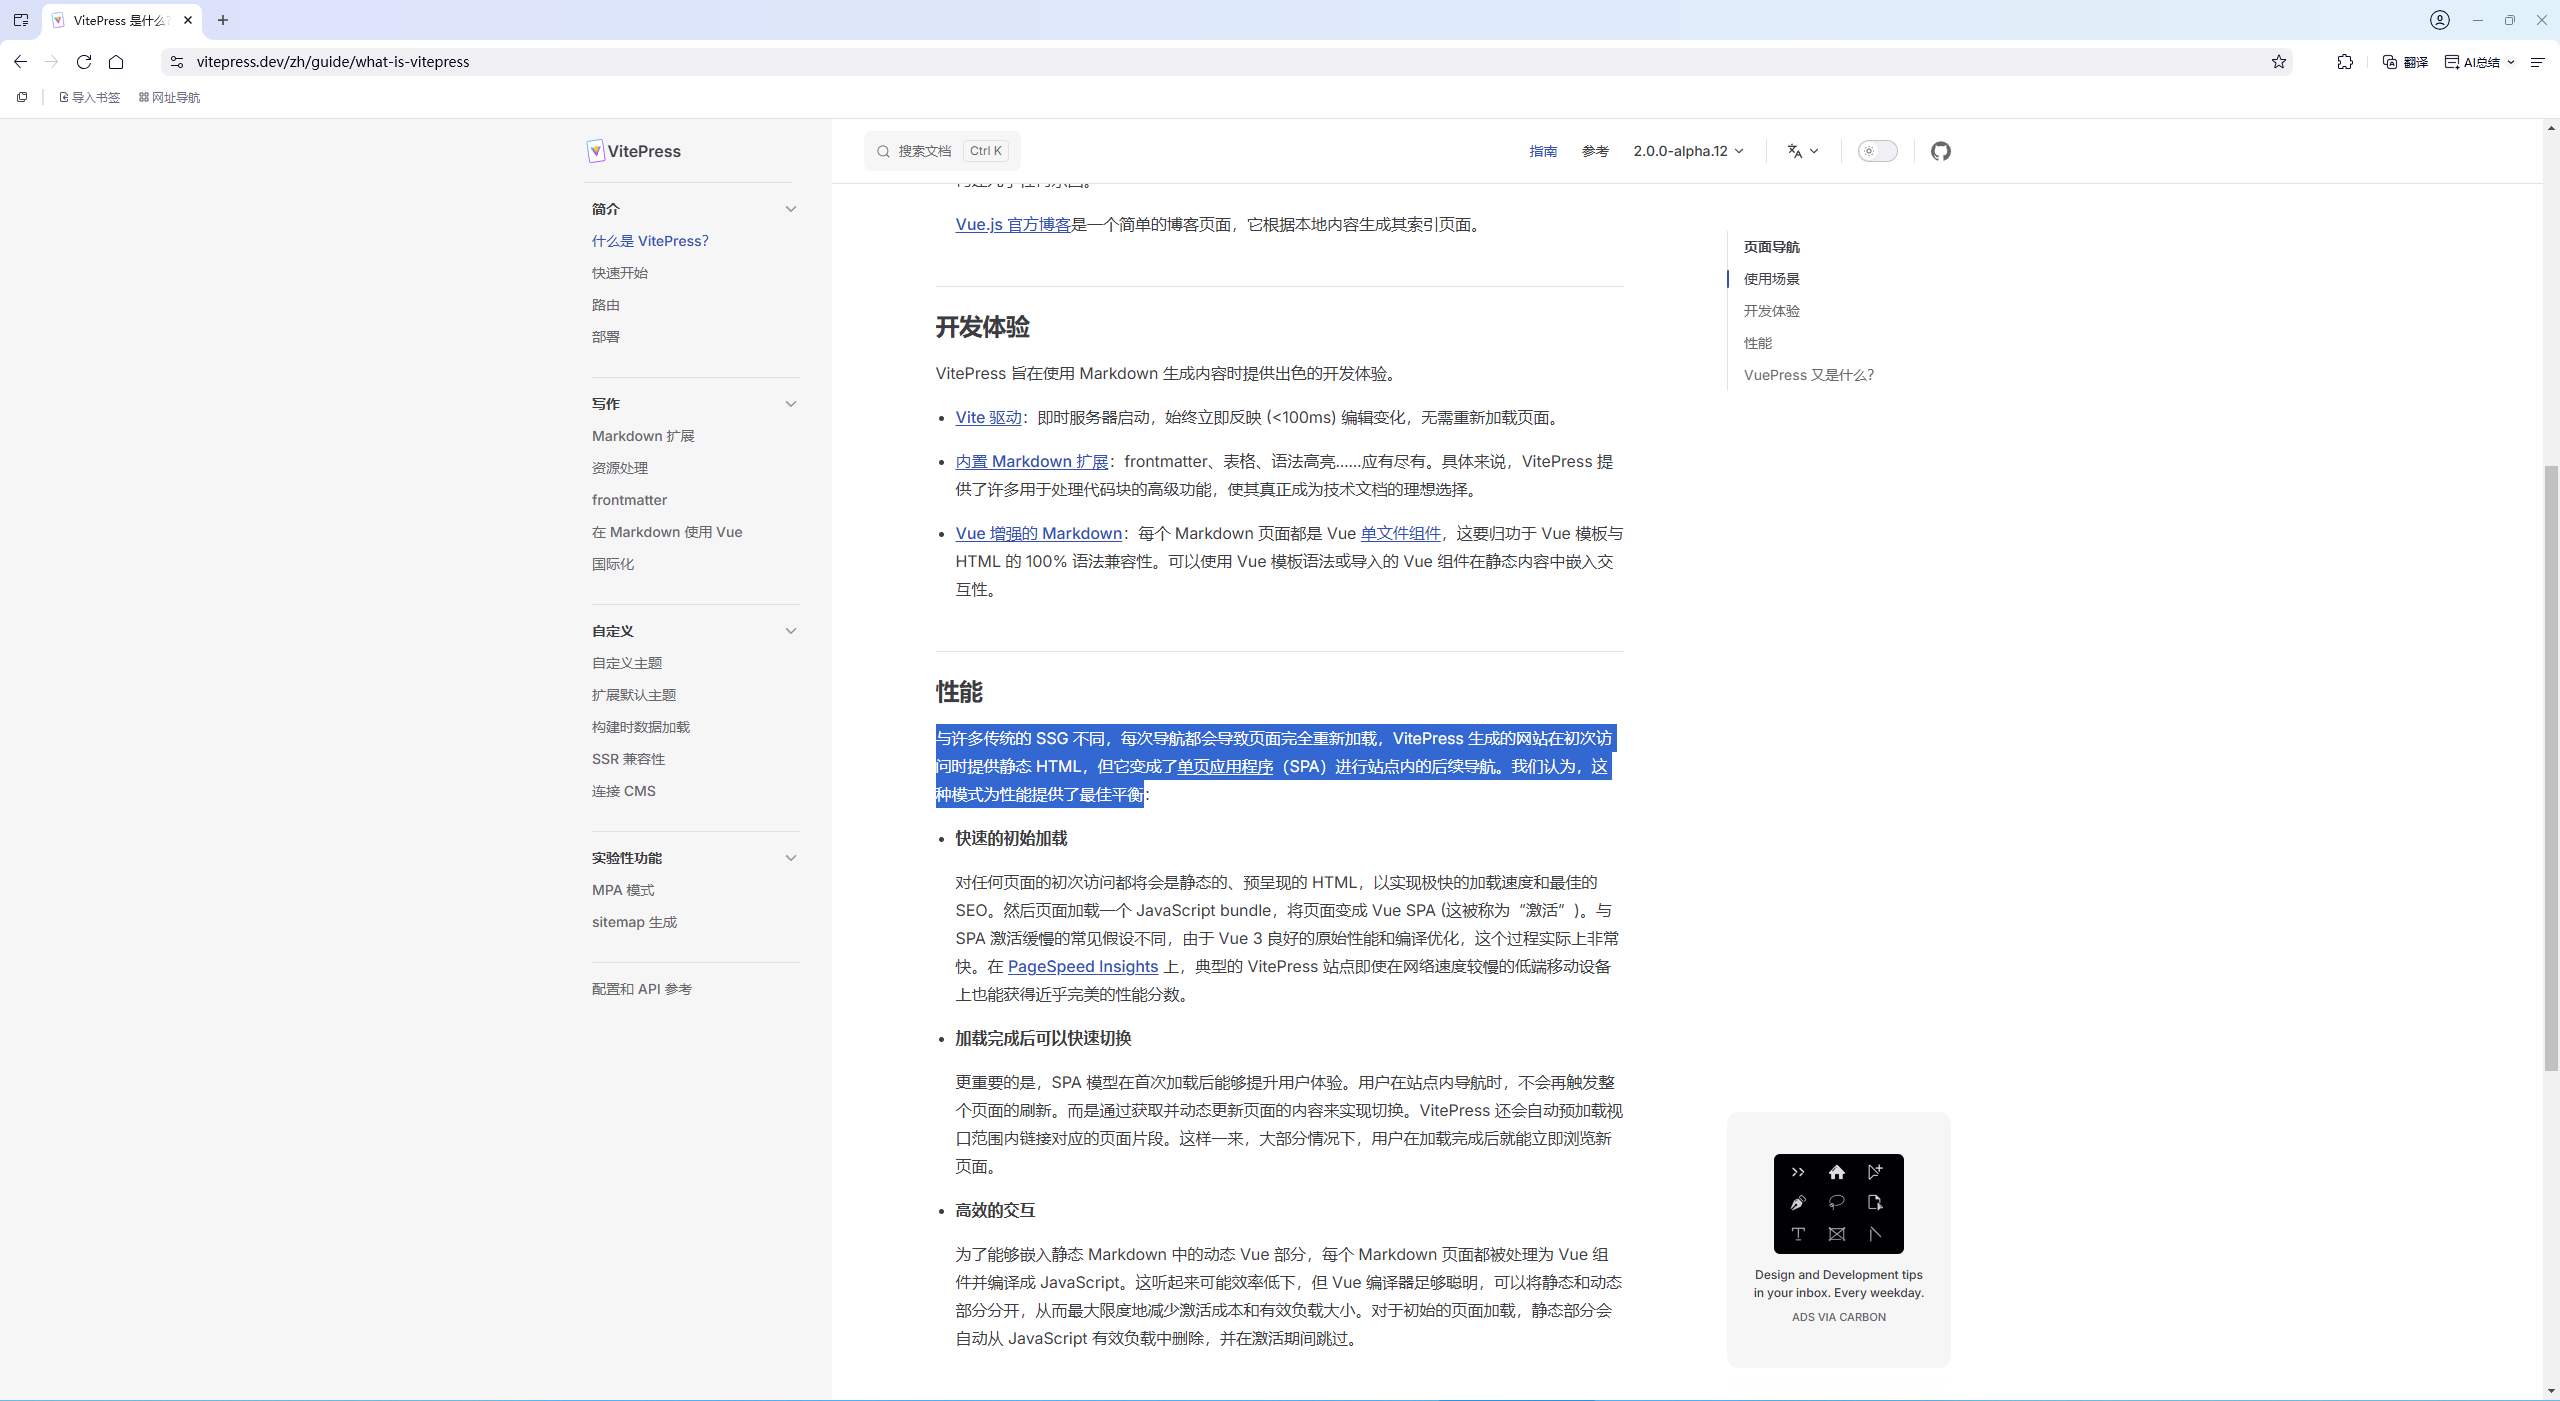
Task: Click the 导入书签 bookmark item
Action: pyautogui.click(x=89, y=97)
